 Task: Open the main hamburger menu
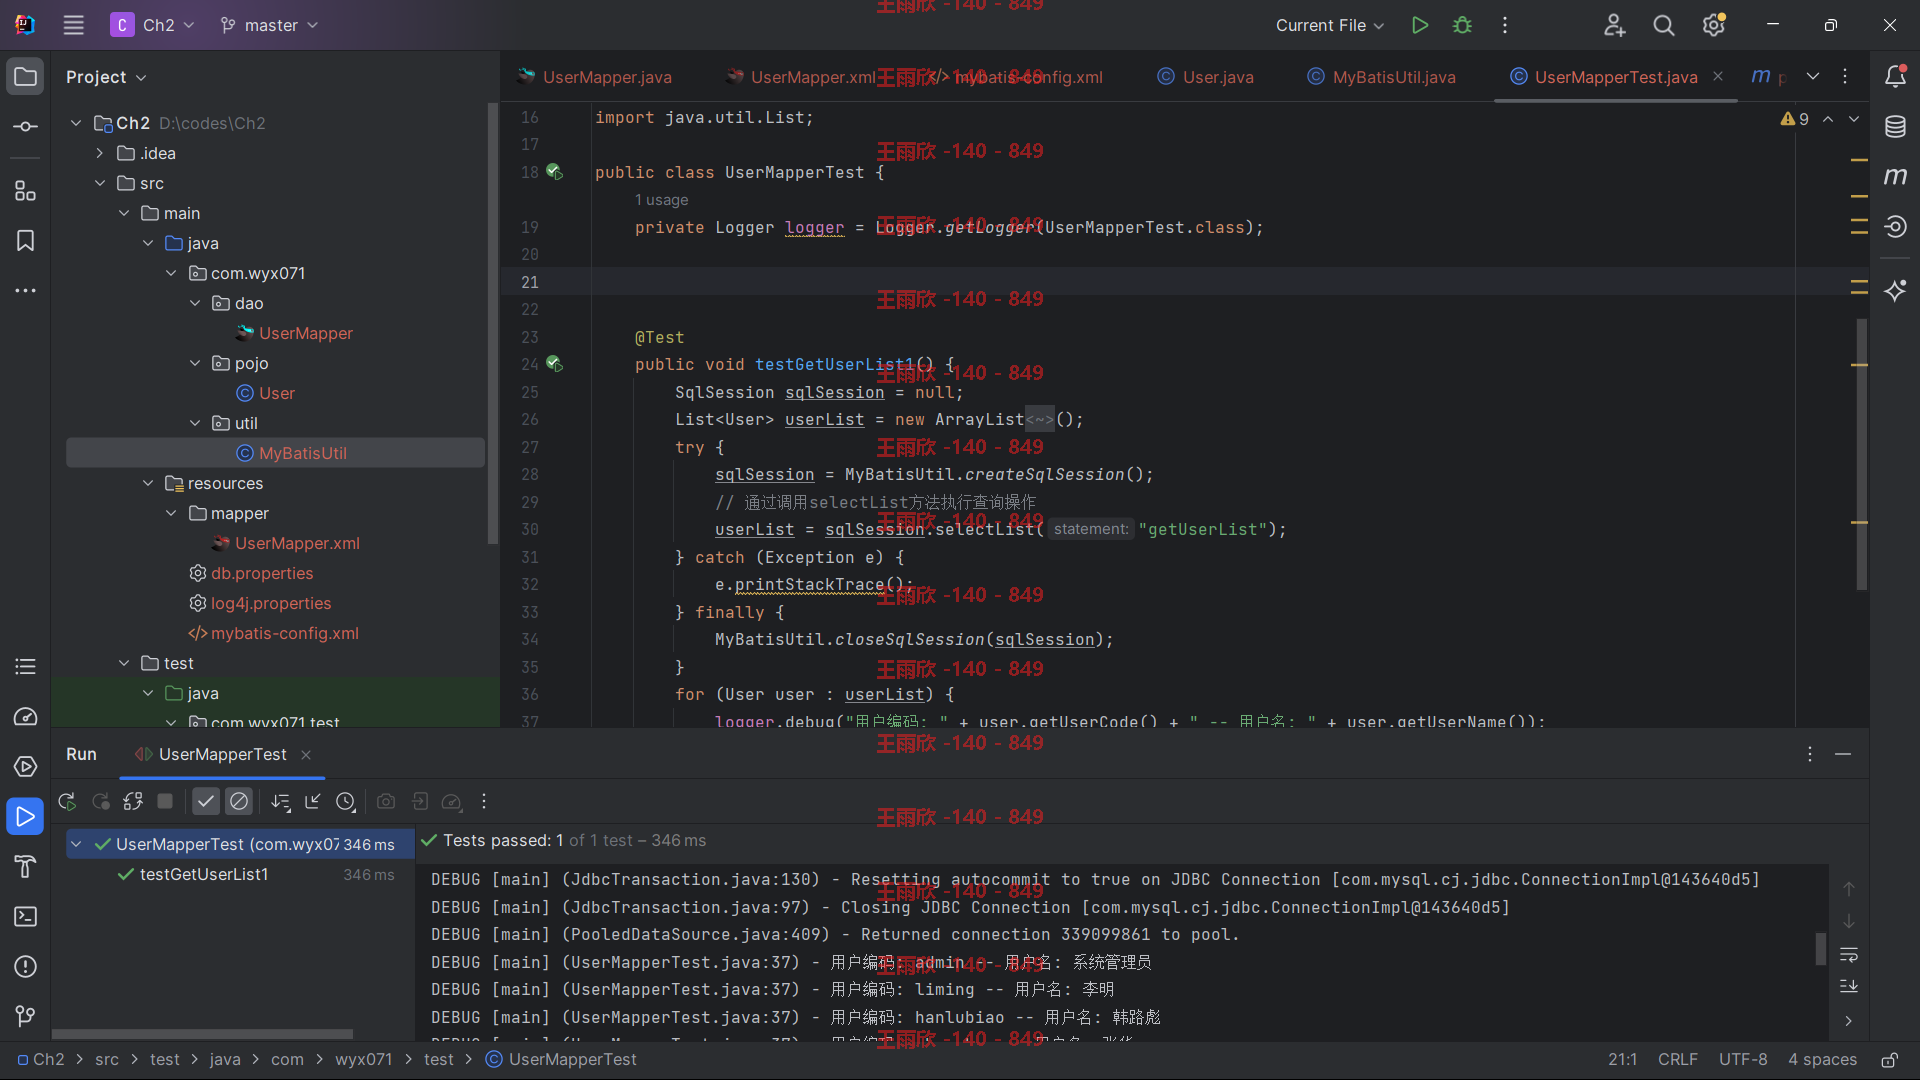tap(73, 25)
